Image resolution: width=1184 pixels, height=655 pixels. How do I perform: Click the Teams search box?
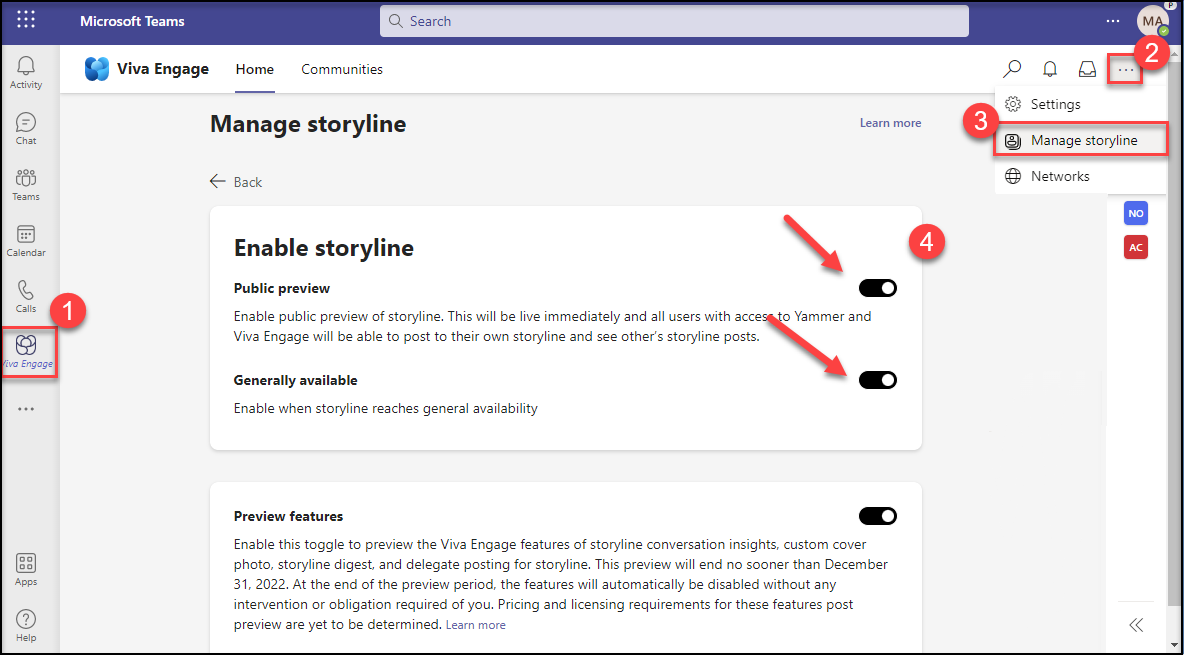tap(674, 21)
